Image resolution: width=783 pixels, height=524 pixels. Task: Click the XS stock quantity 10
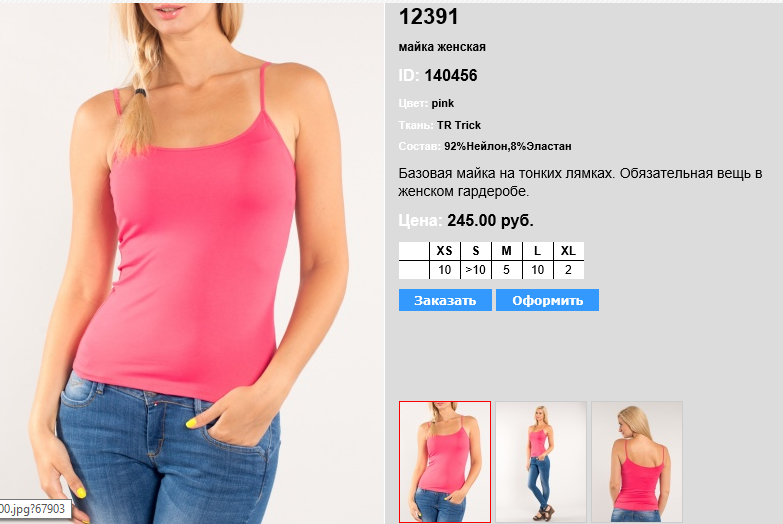point(444,270)
